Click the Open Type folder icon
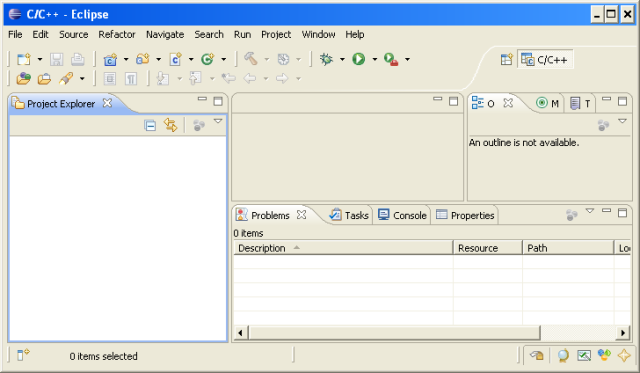 44,78
